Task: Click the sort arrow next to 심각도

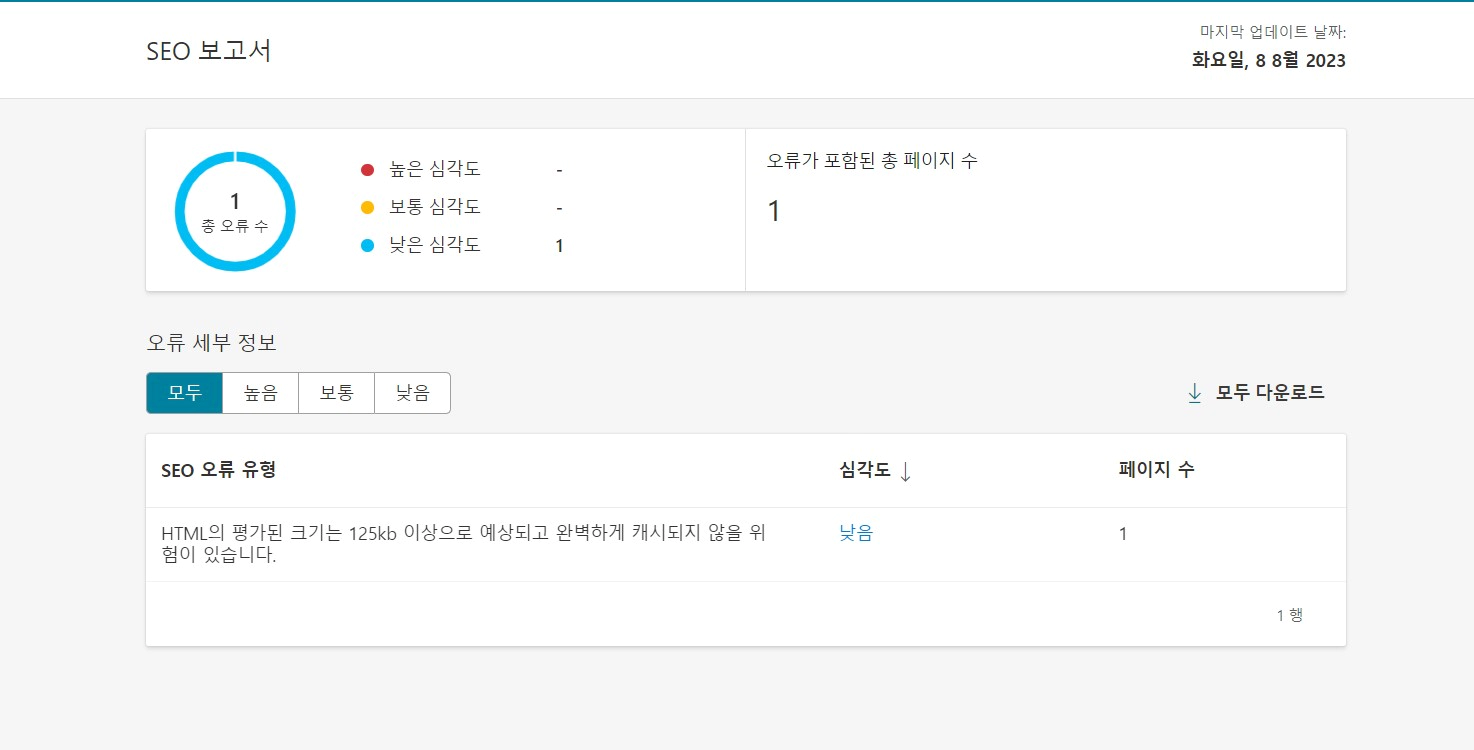Action: pos(907,471)
